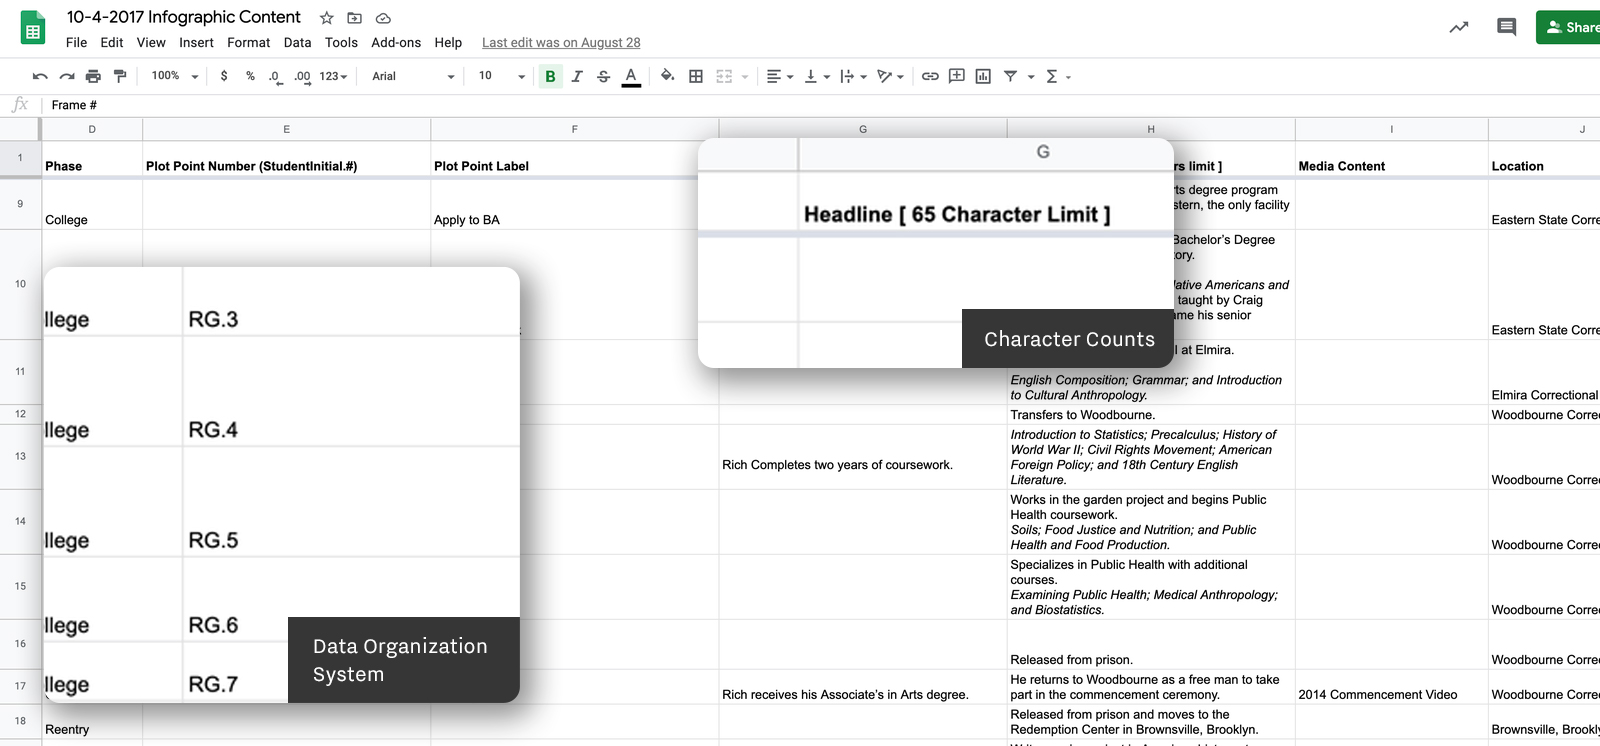The image size is (1600, 746).
Task: Insert a comment from the toolbar
Action: [x=957, y=76]
